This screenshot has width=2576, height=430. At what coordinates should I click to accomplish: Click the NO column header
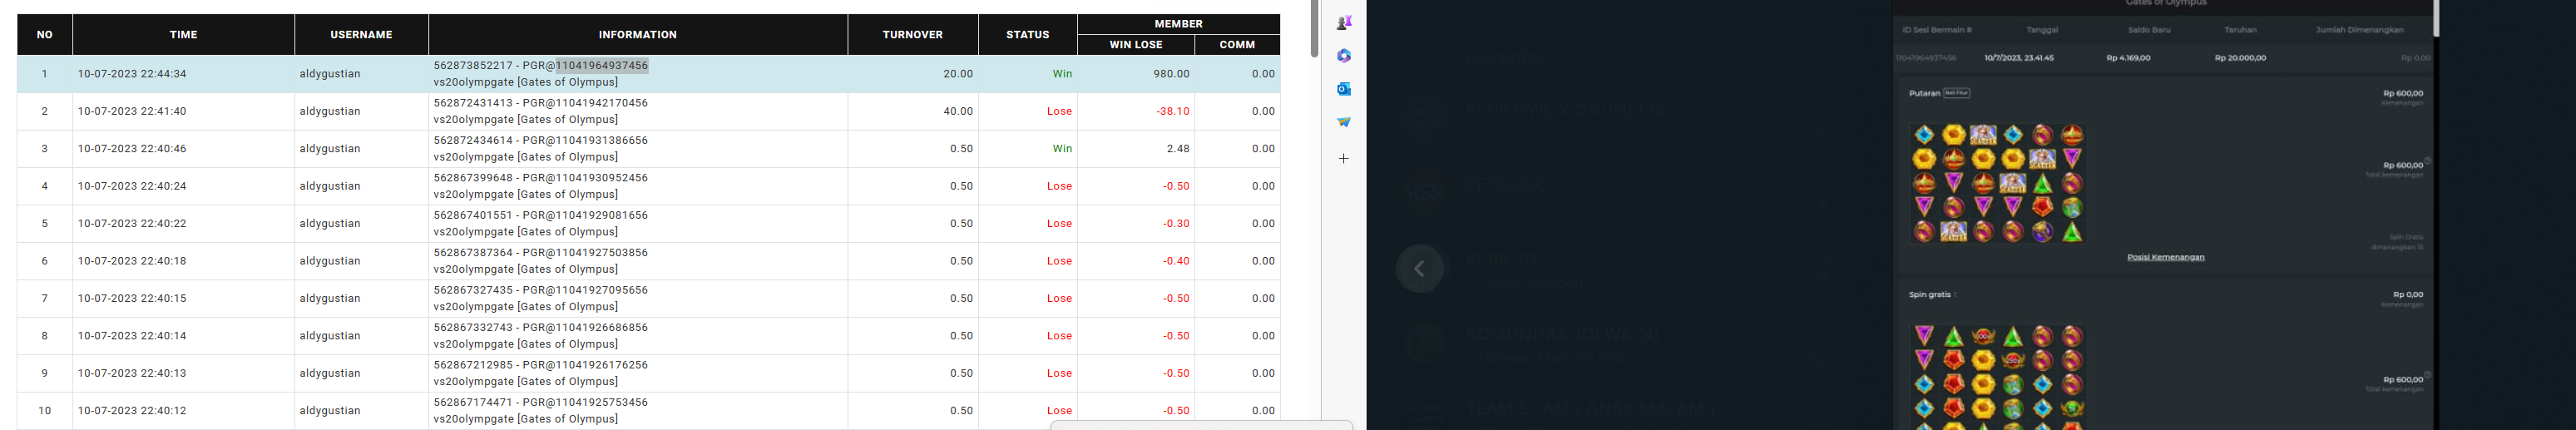coord(45,34)
